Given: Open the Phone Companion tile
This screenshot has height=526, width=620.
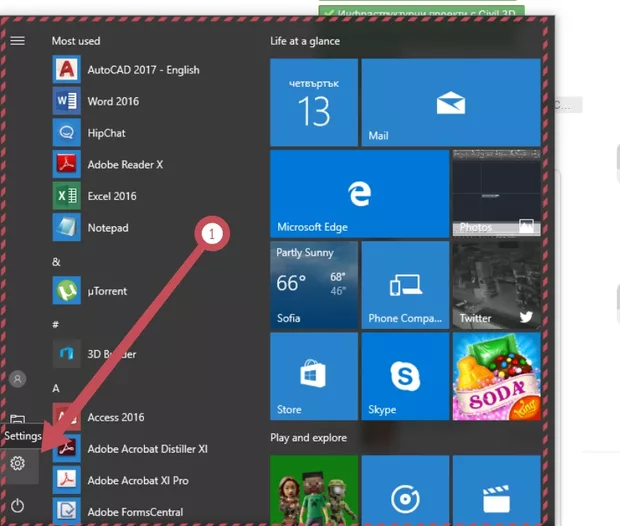Looking at the screenshot, I should click(x=405, y=285).
